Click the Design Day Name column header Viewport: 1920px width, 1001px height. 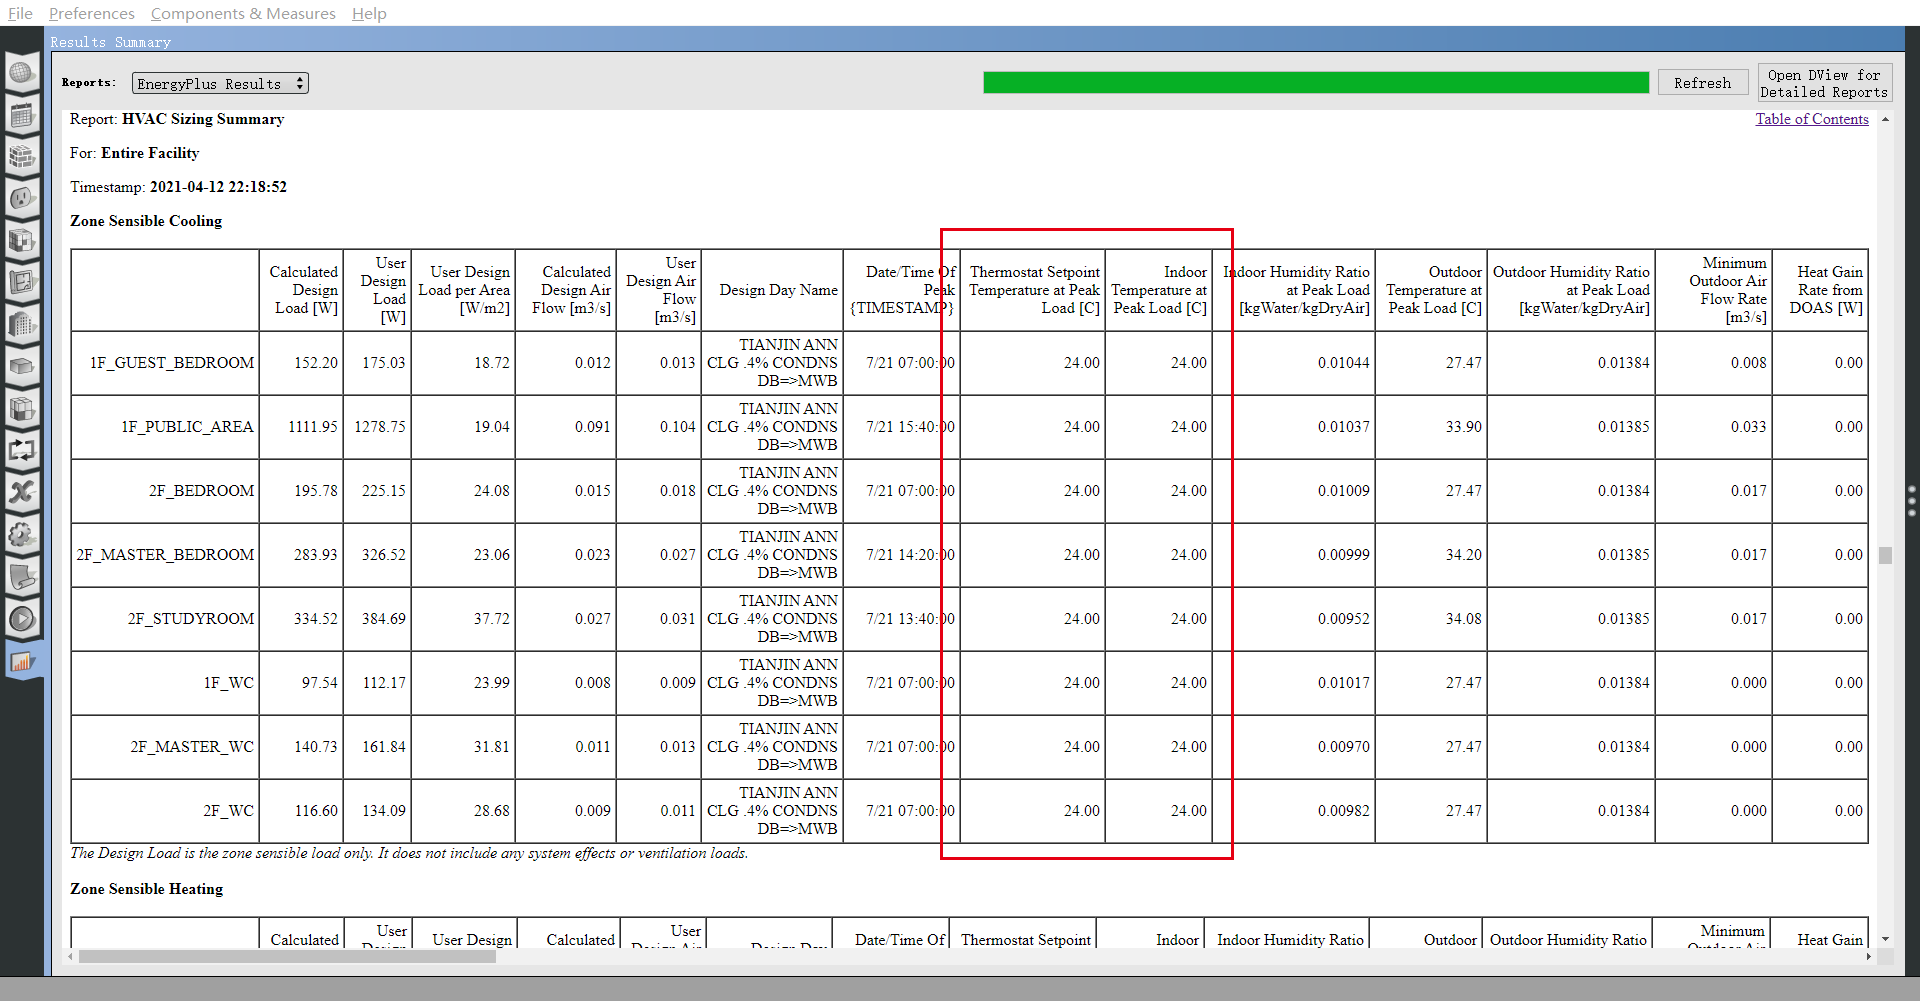point(778,290)
